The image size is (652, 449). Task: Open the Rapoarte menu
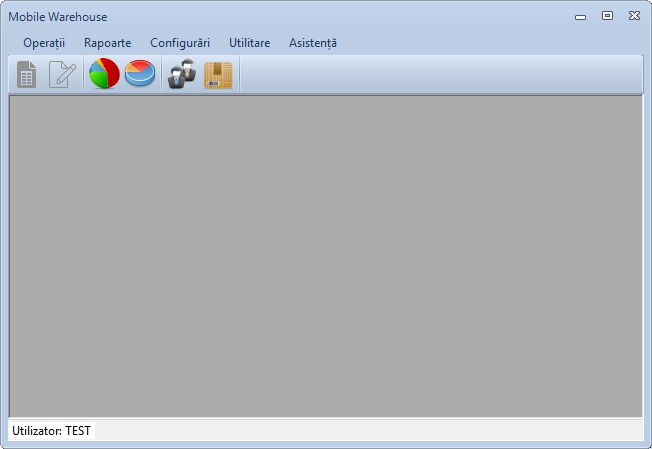[108, 43]
